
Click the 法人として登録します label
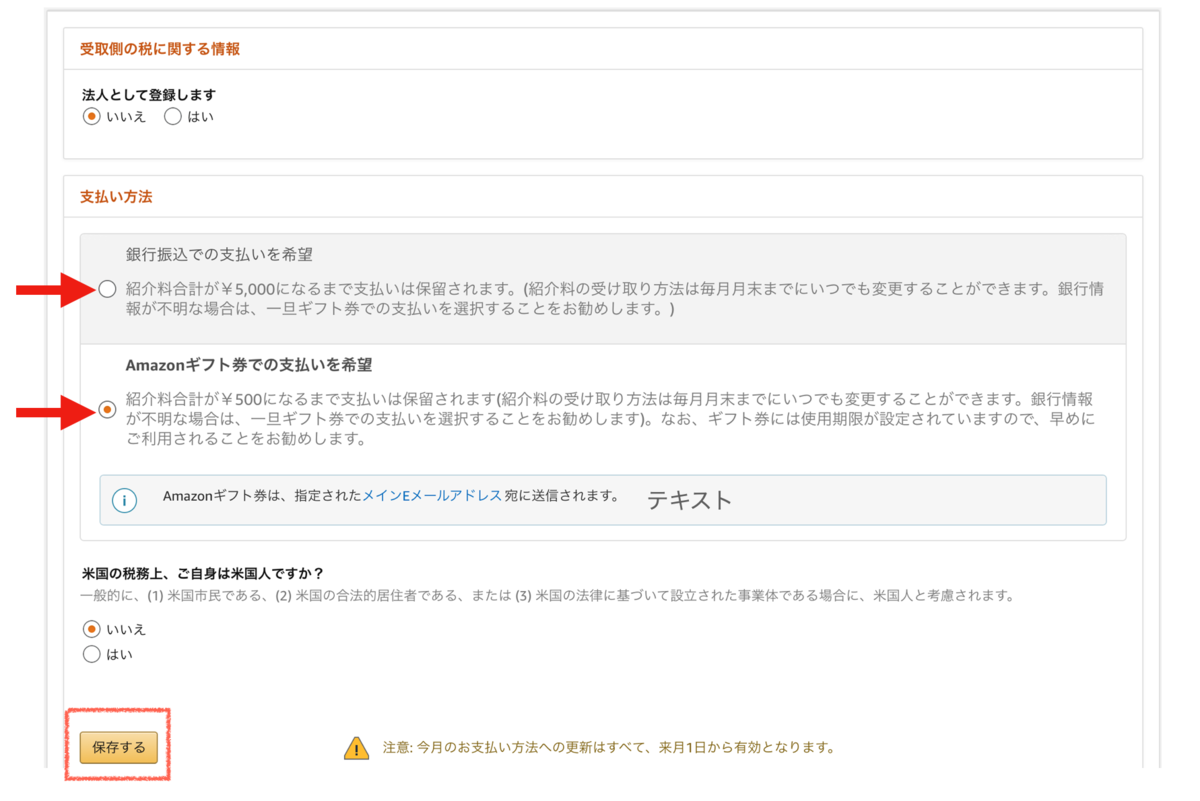pos(149,95)
